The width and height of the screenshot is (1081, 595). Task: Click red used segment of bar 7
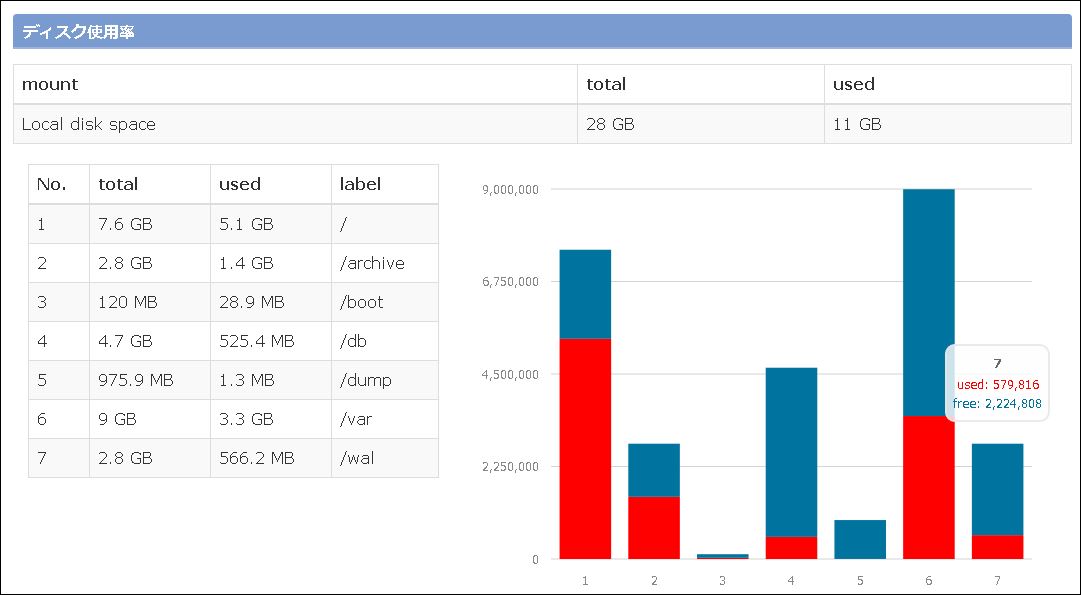998,547
